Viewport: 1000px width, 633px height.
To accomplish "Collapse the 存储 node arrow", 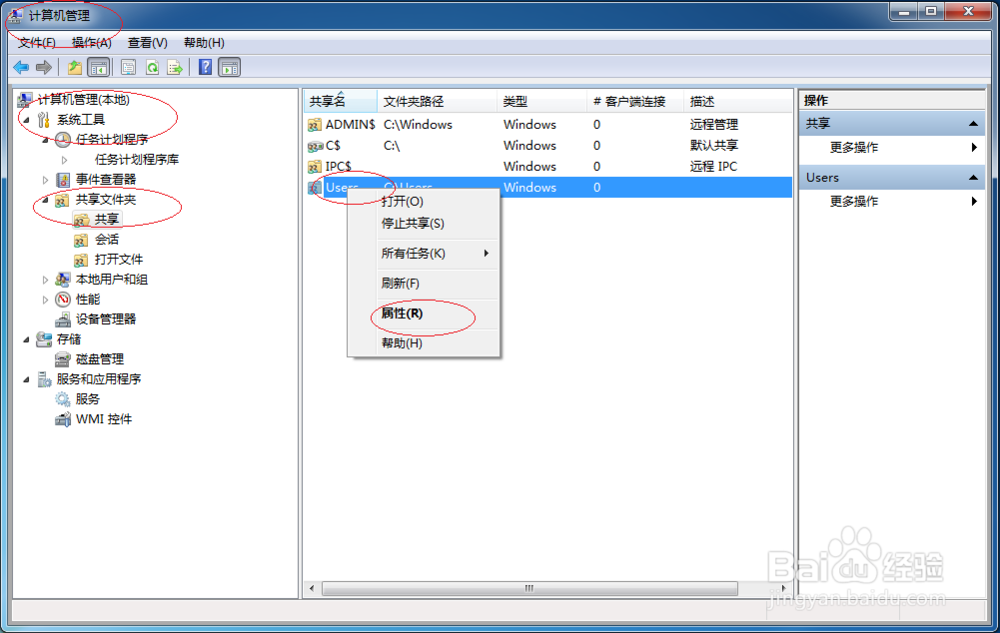I will (x=27, y=340).
